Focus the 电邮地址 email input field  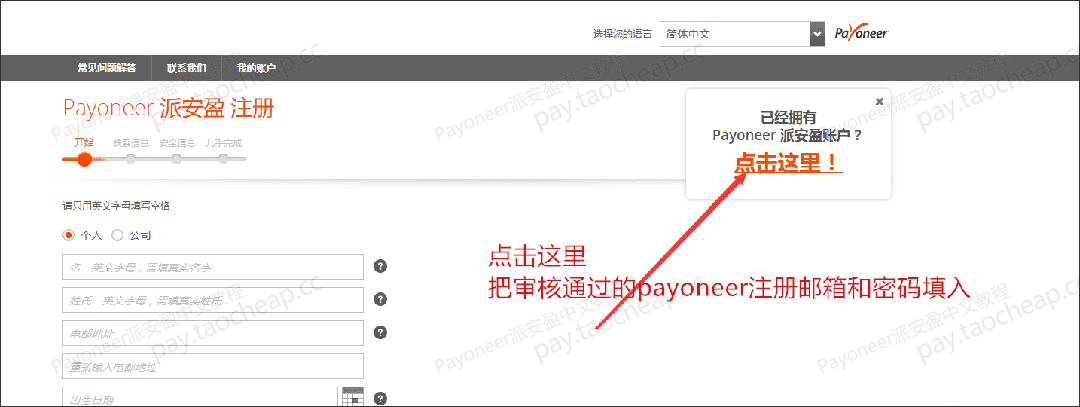[213, 333]
